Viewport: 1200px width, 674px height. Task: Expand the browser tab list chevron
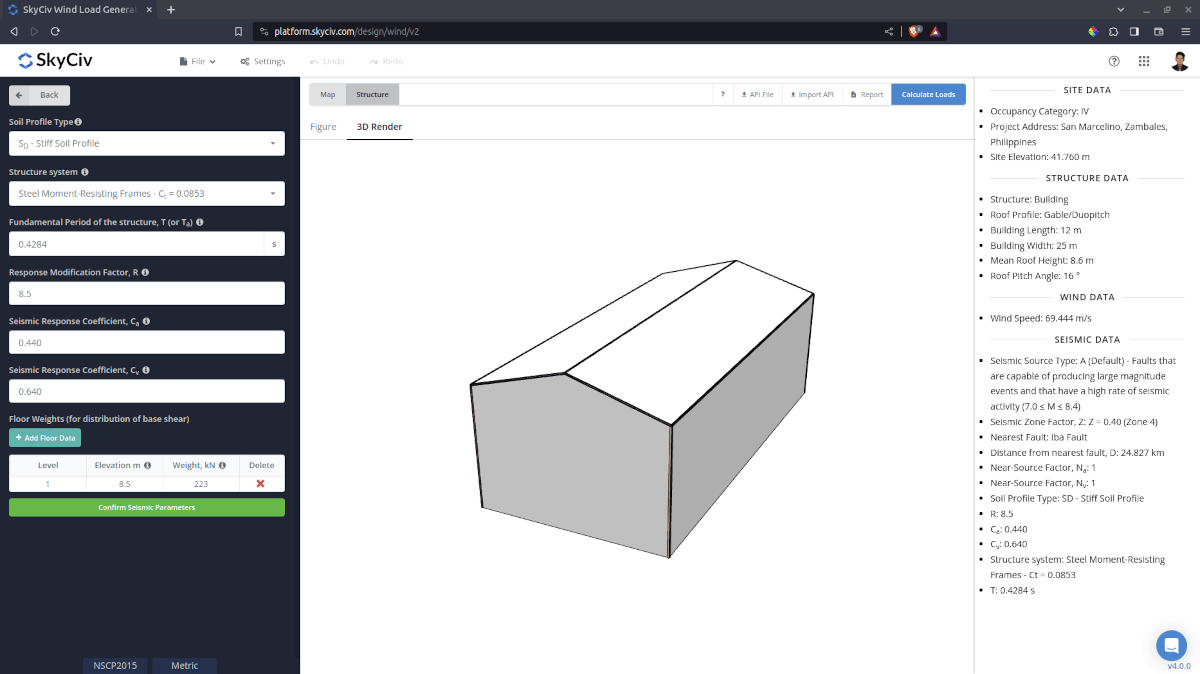point(1120,8)
